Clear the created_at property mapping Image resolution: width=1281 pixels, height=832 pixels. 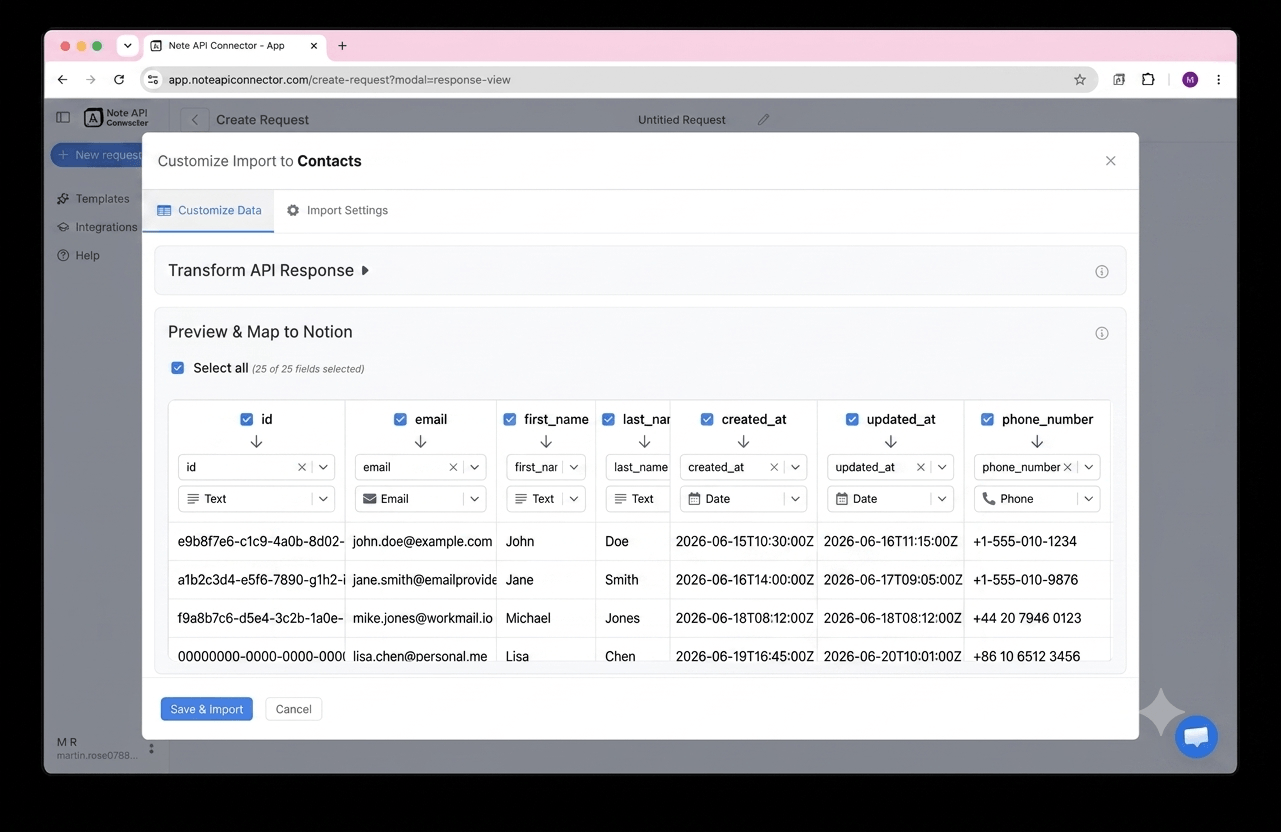(x=774, y=467)
